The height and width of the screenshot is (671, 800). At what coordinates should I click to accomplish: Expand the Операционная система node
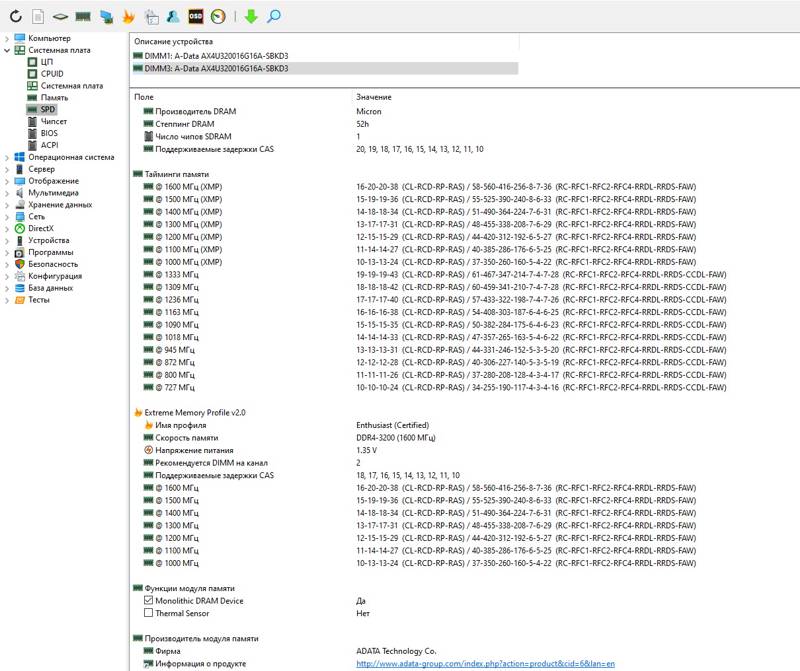tap(7, 157)
